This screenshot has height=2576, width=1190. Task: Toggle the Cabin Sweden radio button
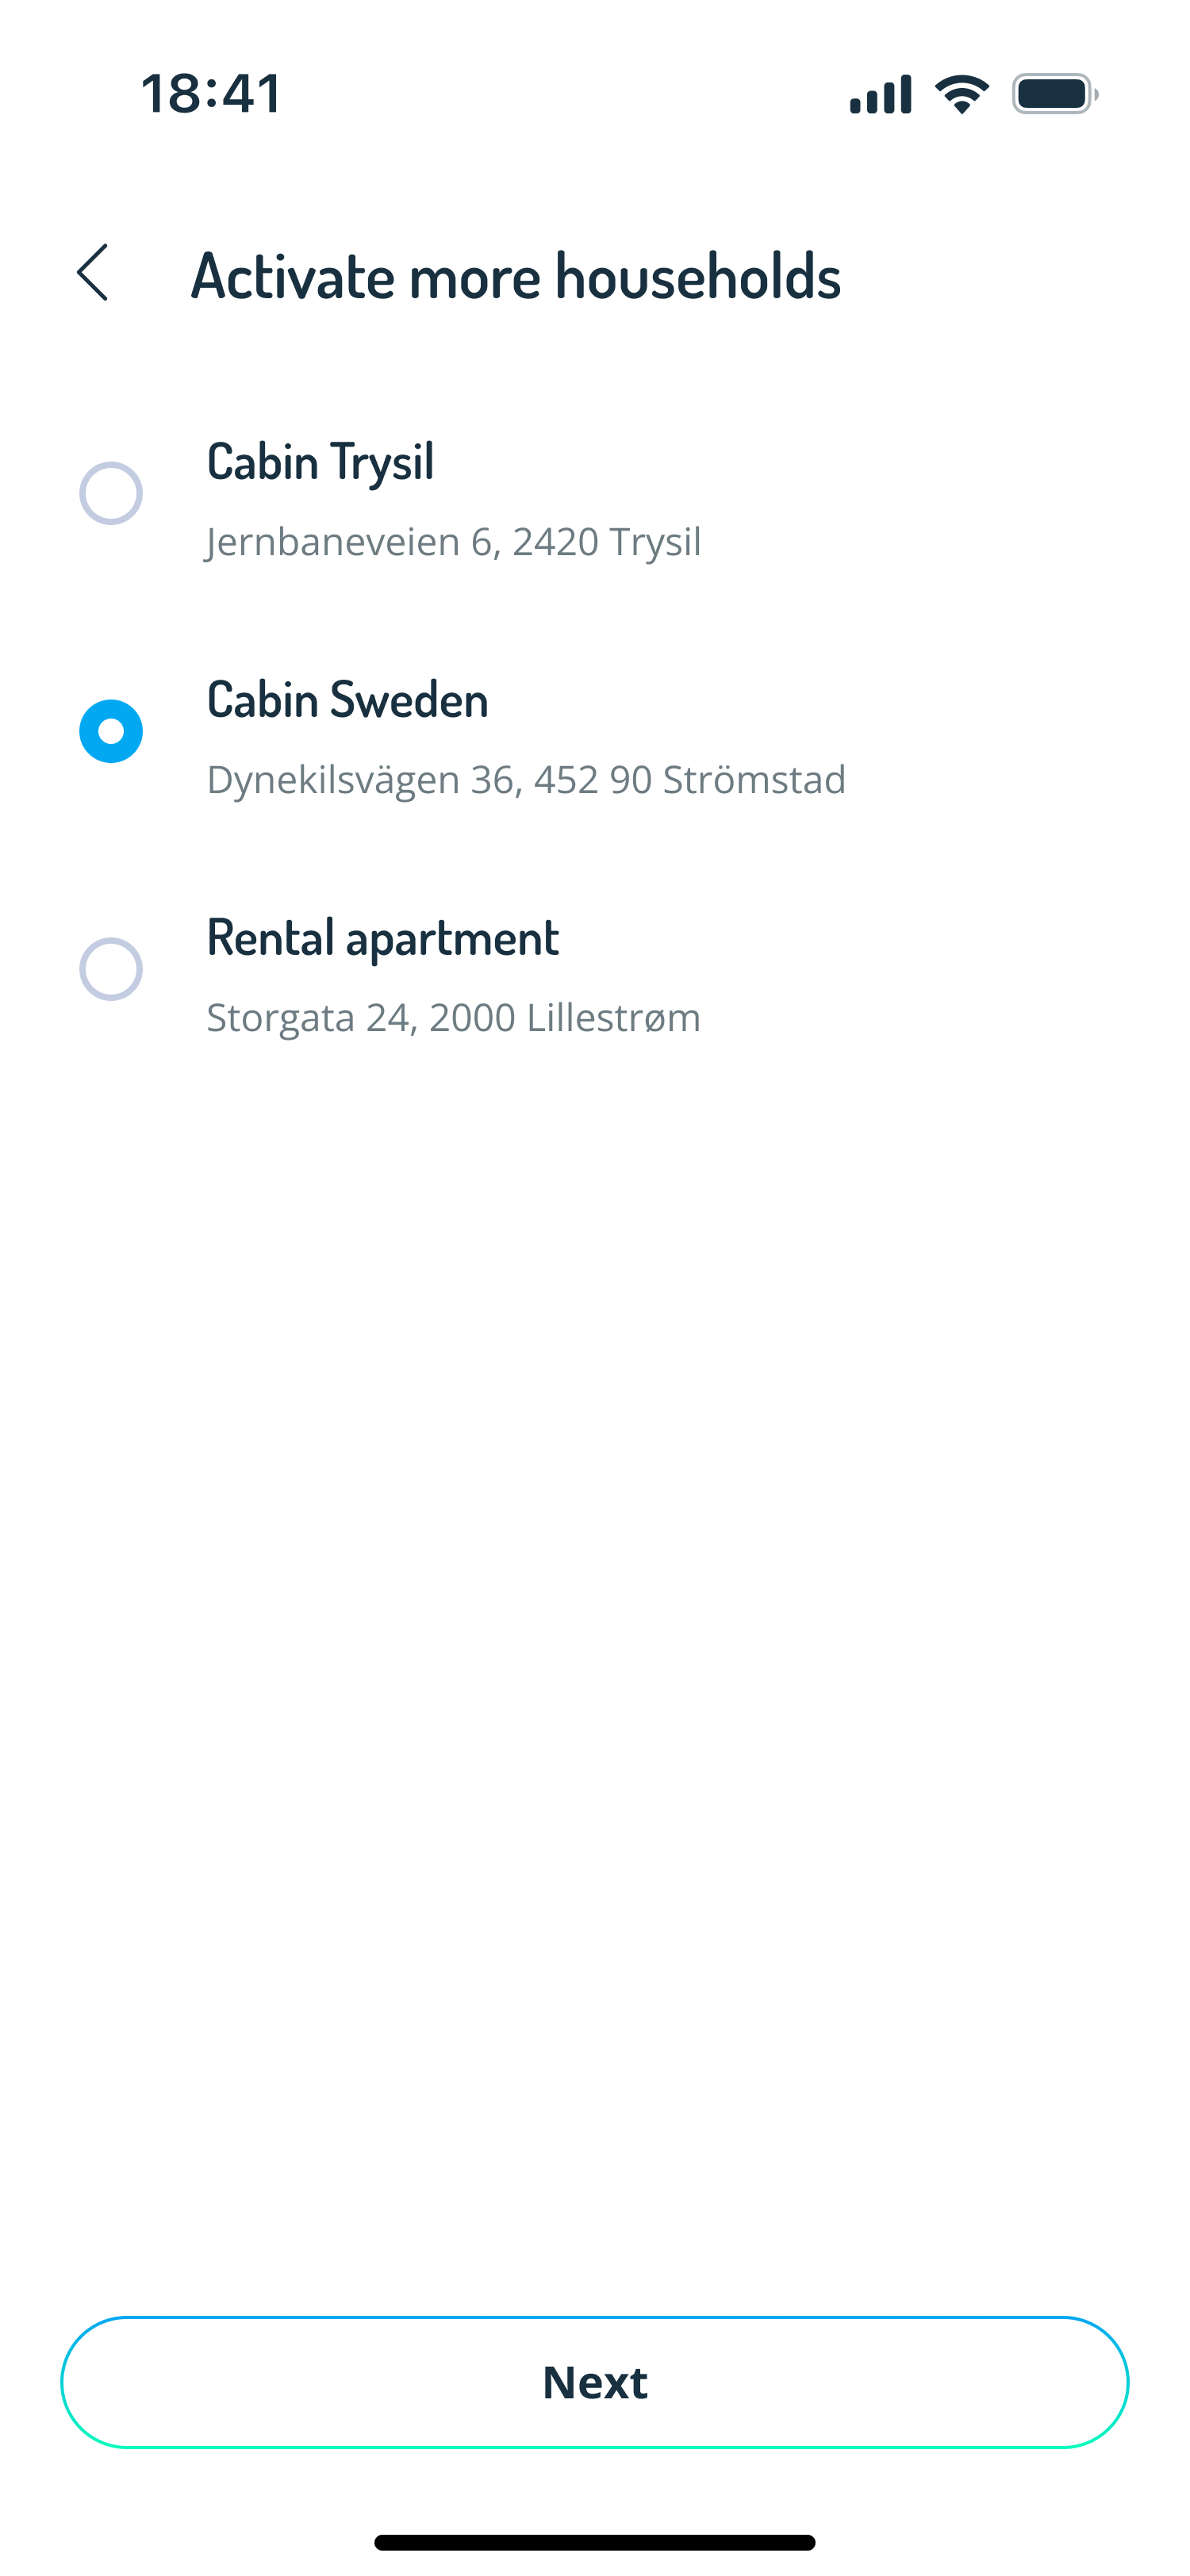(111, 731)
